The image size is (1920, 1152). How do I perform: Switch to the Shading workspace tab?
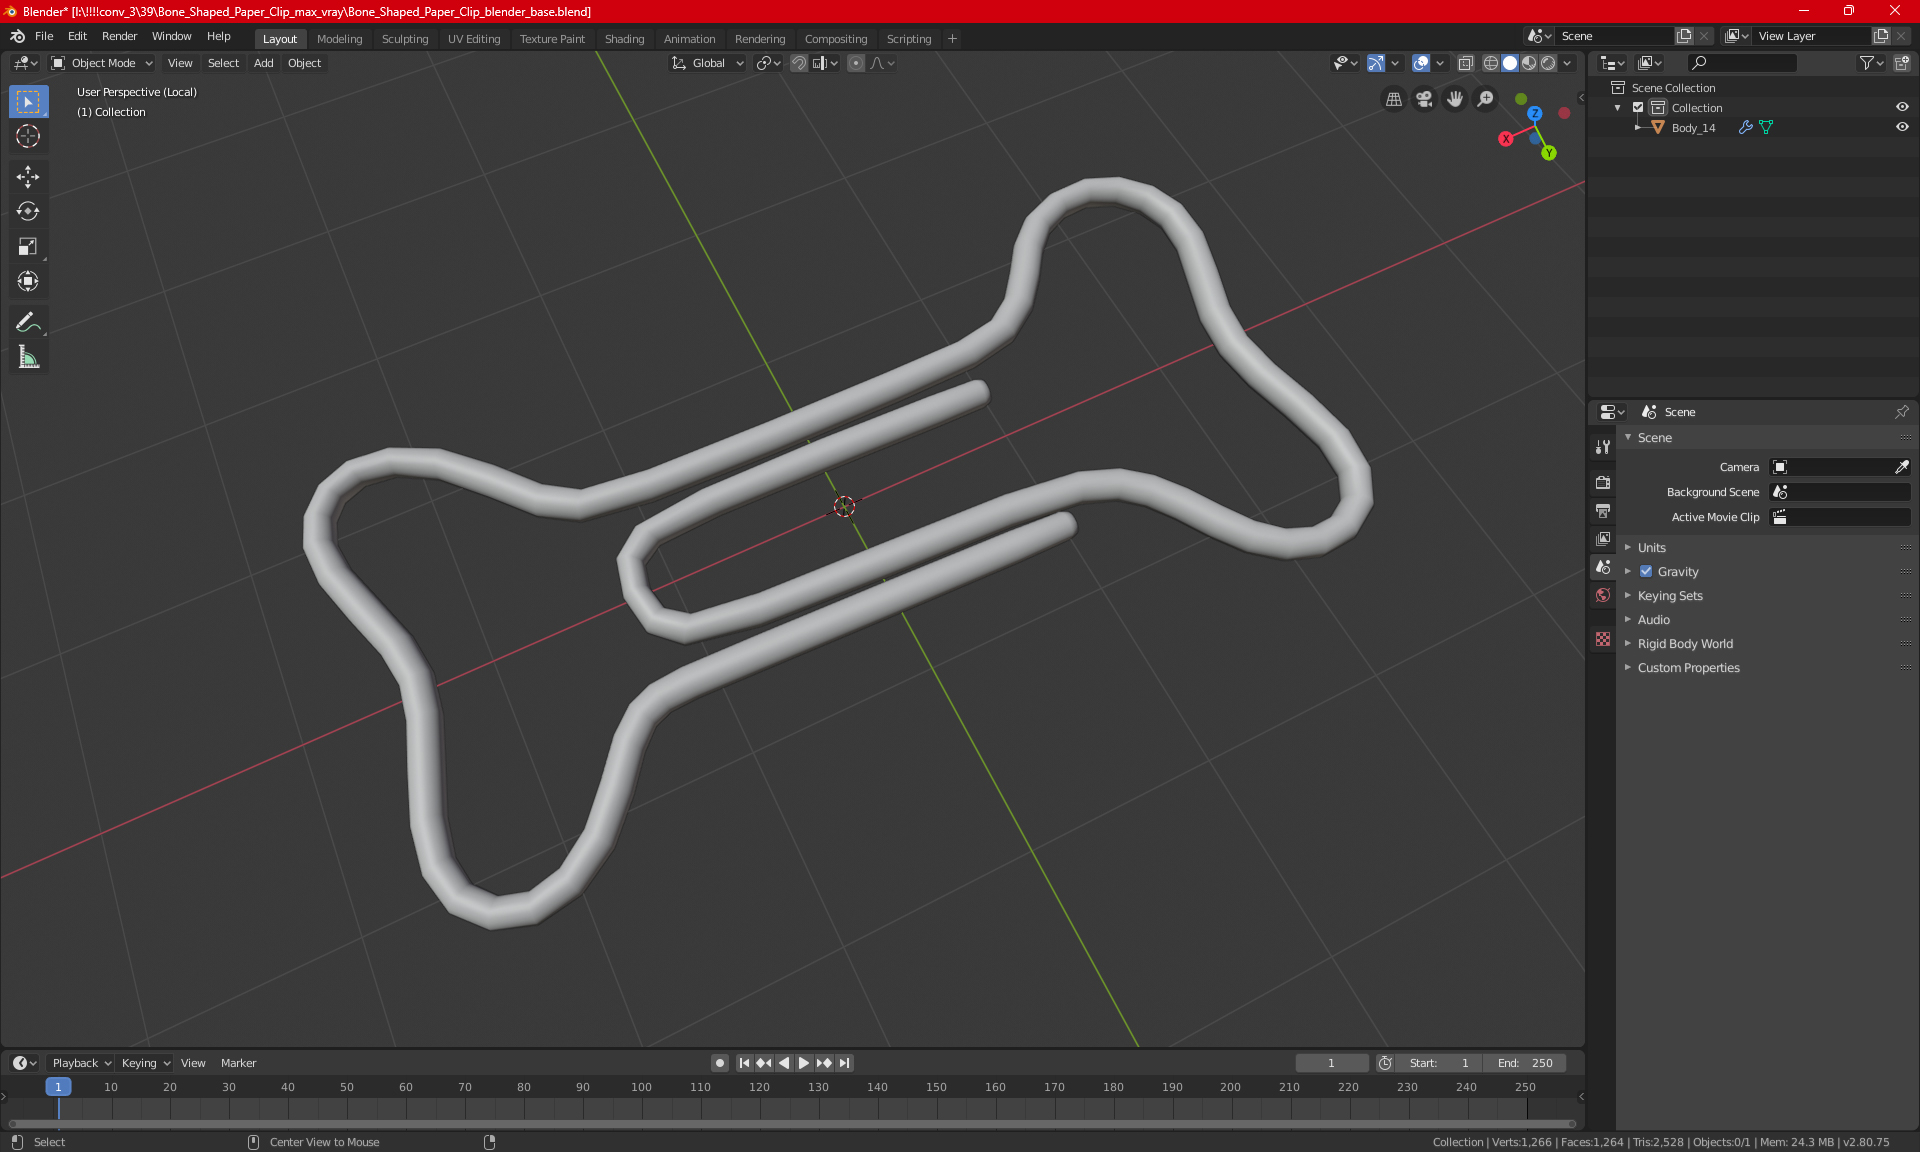coord(624,39)
